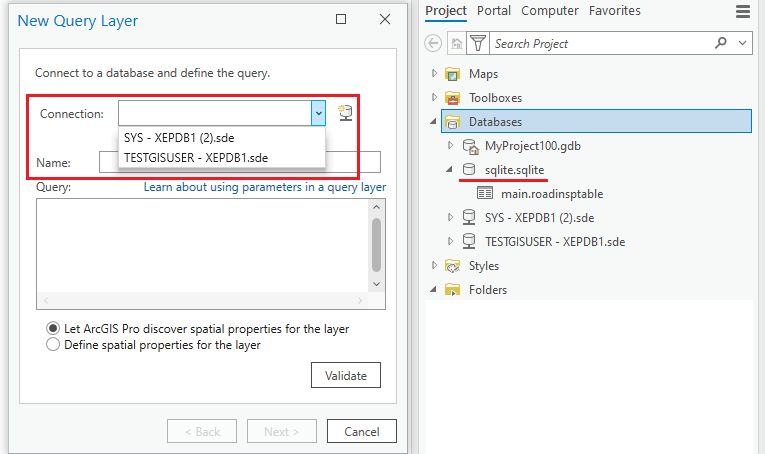Click the Query box vertical scrollbar thumb
Screen dimensions: 766x454
(x=376, y=244)
